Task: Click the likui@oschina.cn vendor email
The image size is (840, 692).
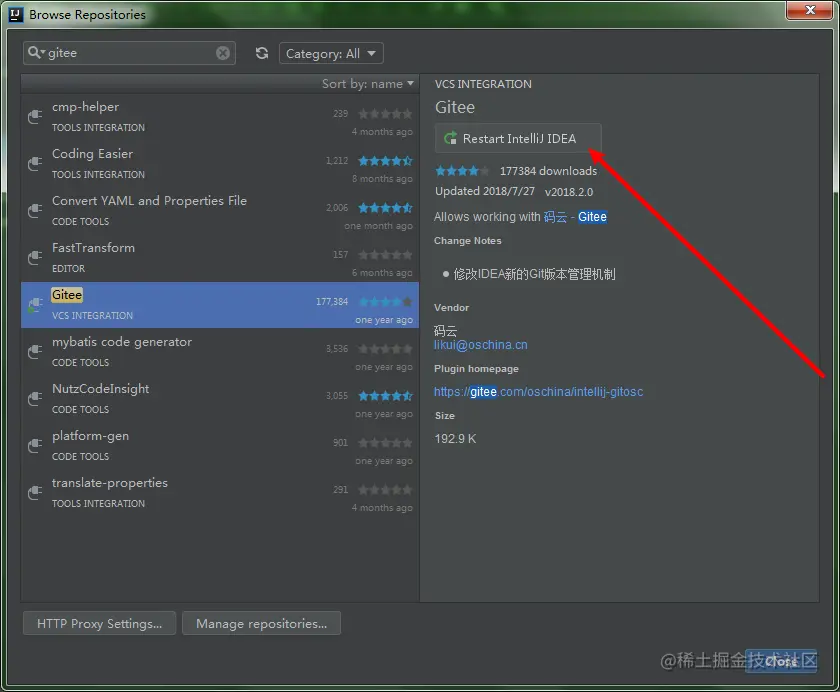Action: [x=481, y=345]
